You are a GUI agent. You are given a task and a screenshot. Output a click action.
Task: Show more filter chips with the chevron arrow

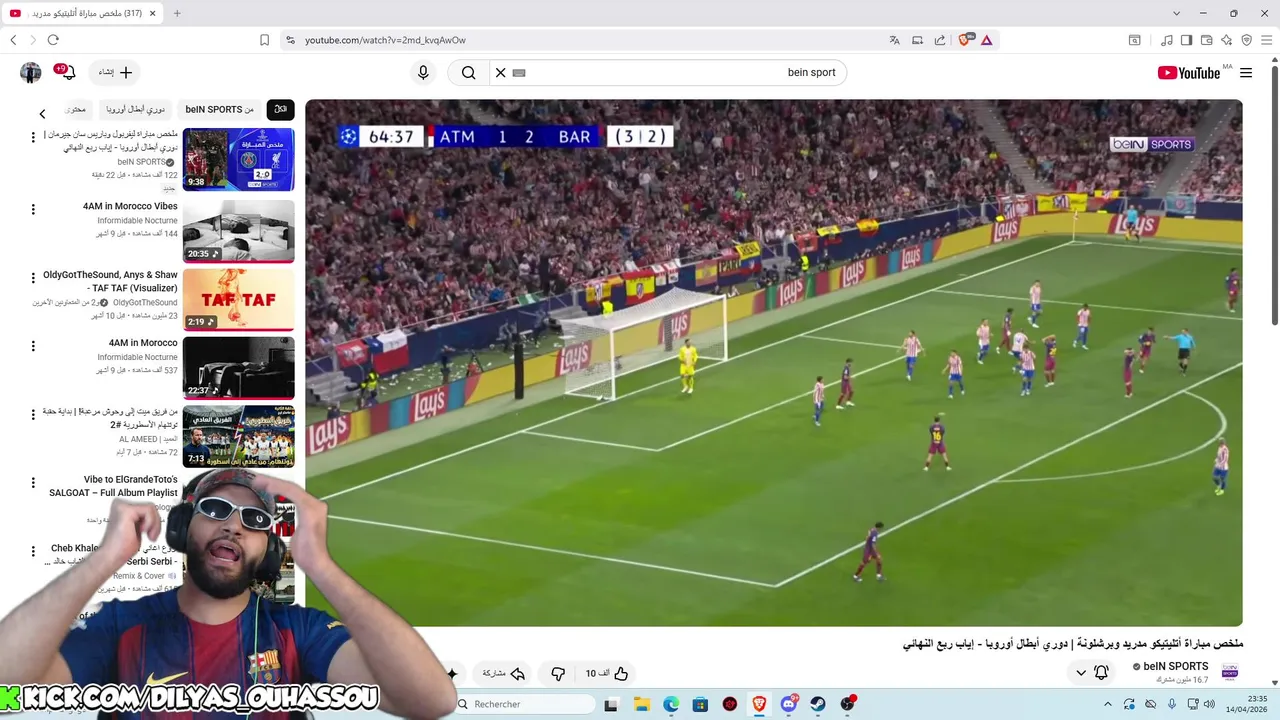click(x=42, y=114)
